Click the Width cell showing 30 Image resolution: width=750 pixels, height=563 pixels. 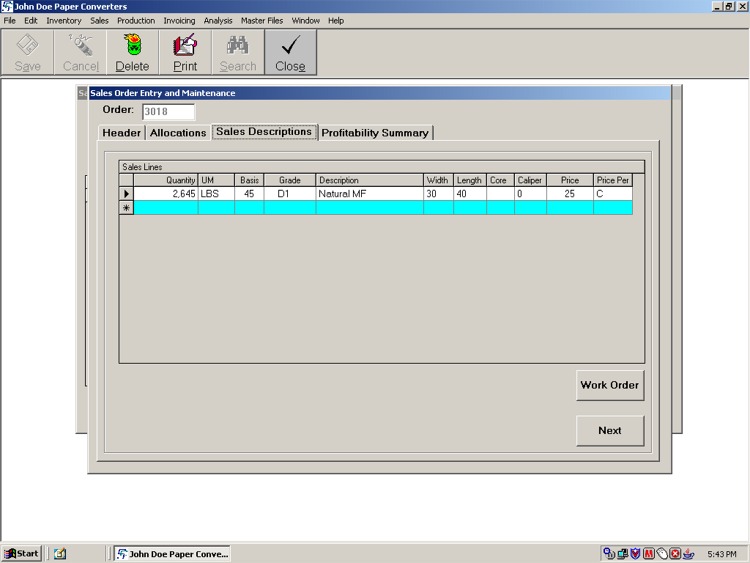[438, 194]
